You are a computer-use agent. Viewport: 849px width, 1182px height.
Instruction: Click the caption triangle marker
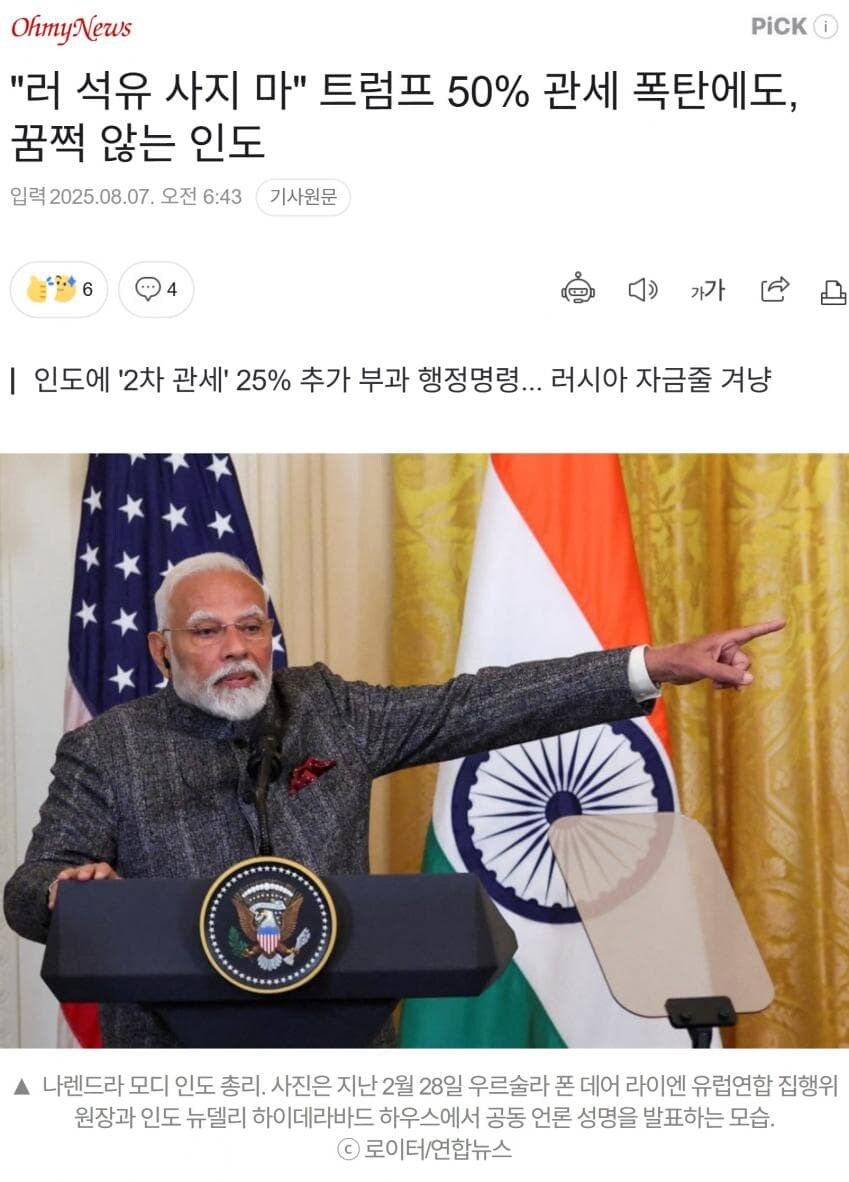pos(21,1086)
